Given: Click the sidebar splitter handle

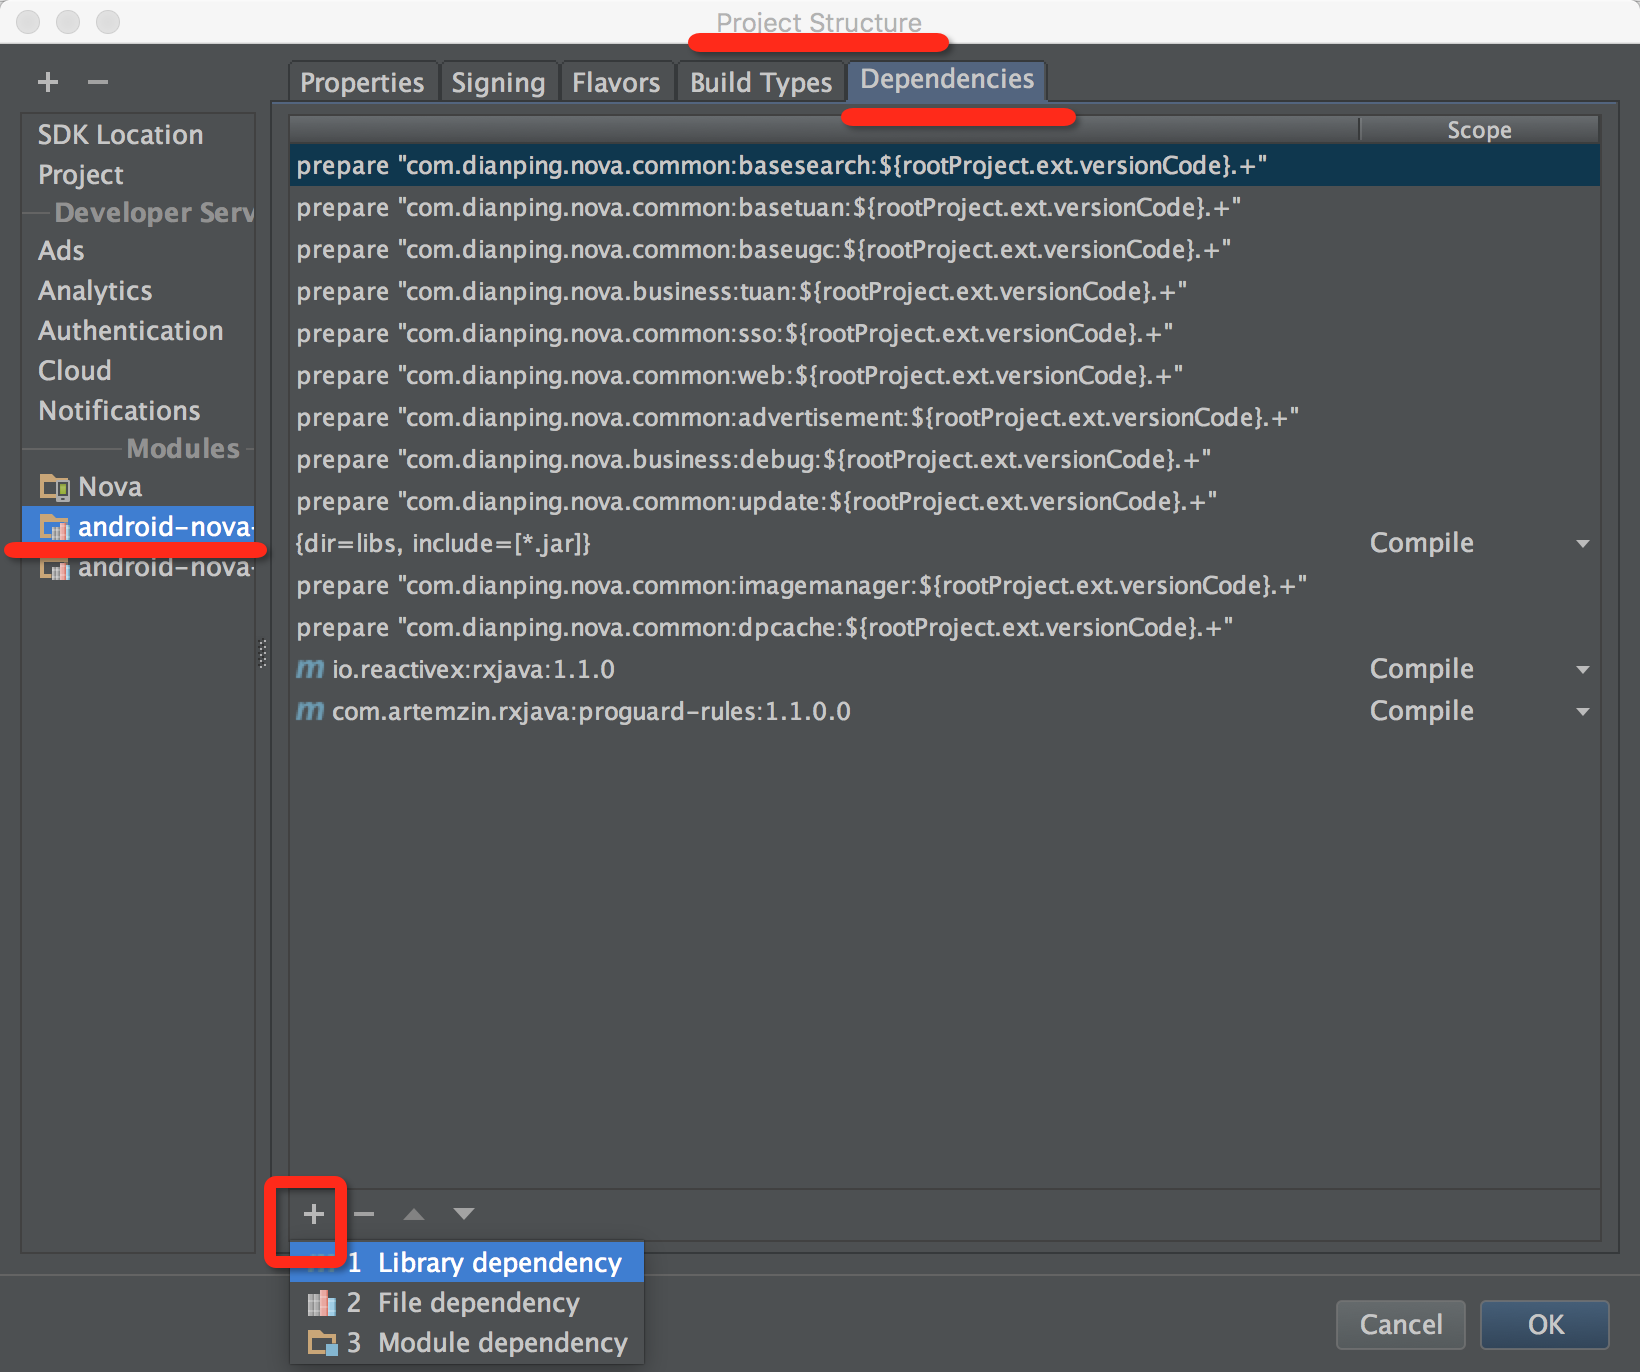Looking at the screenshot, I should 263,654.
